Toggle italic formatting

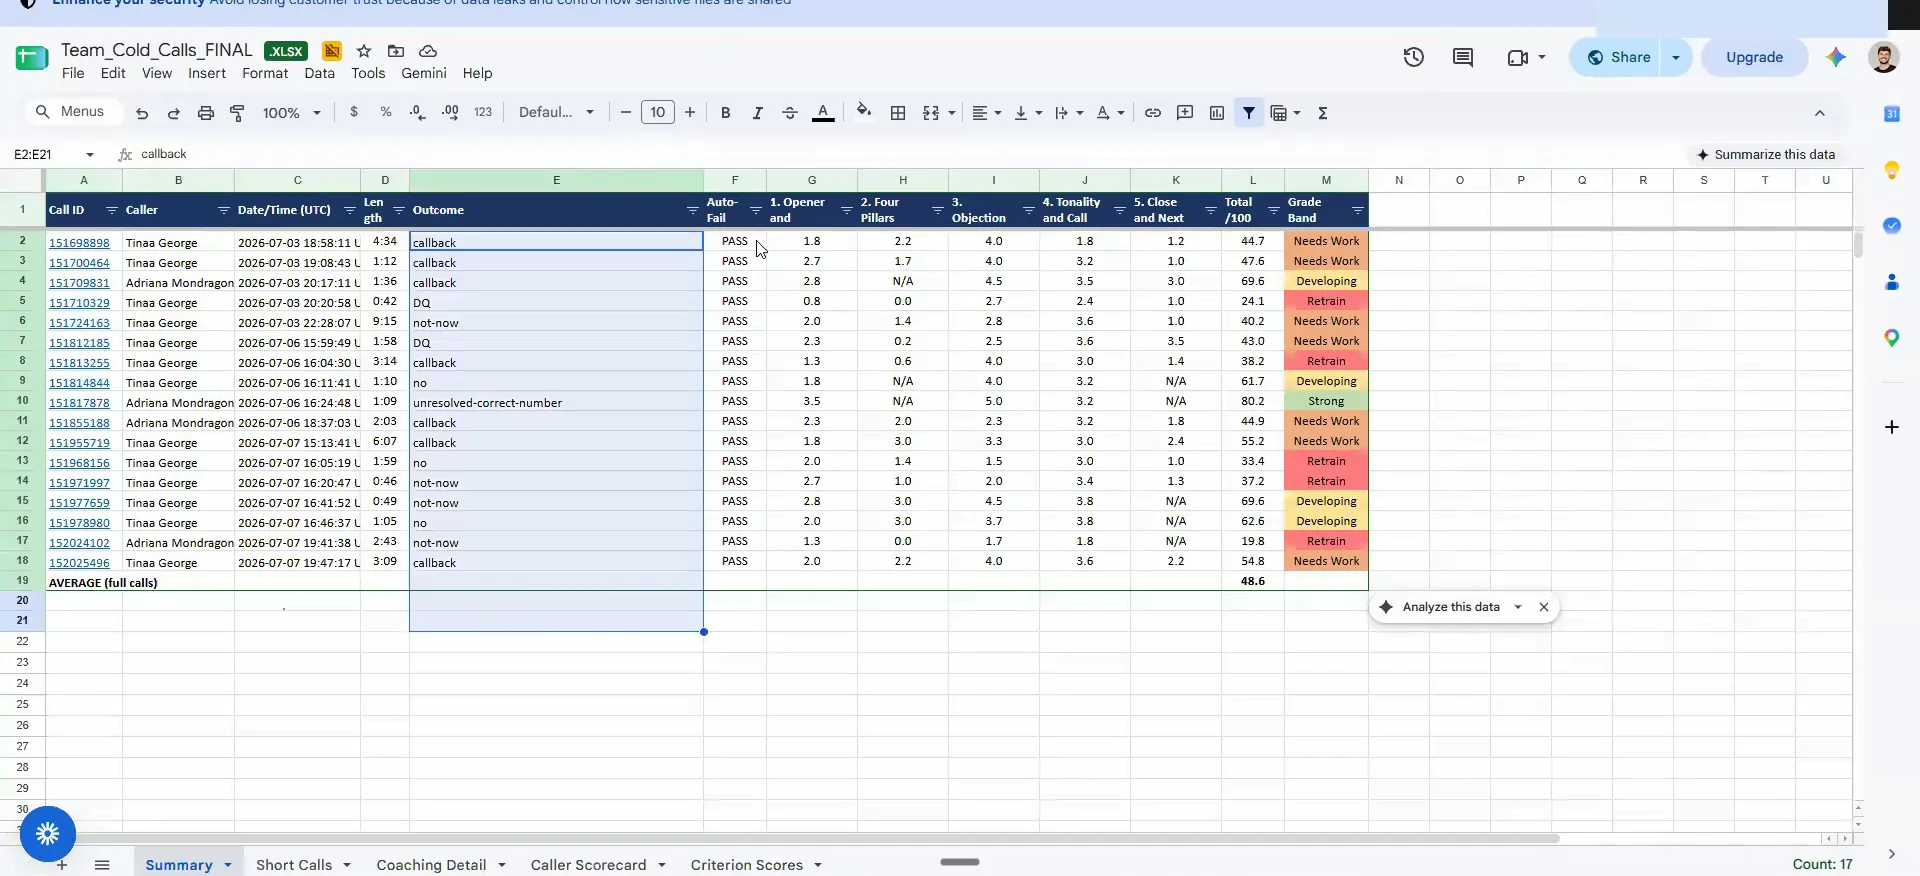(758, 113)
